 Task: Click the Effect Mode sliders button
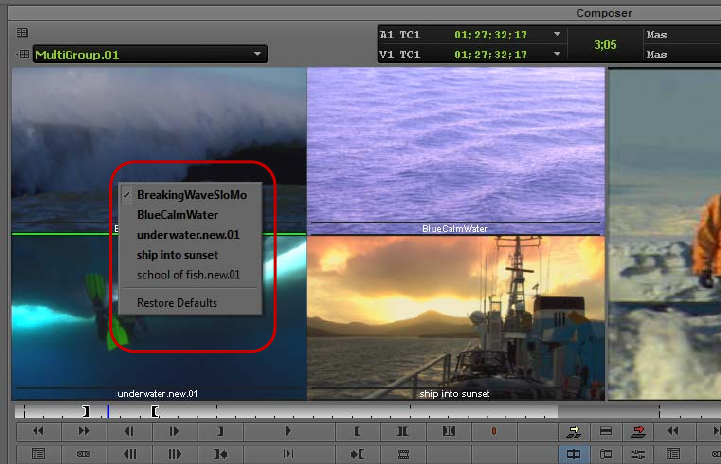[x=638, y=454]
